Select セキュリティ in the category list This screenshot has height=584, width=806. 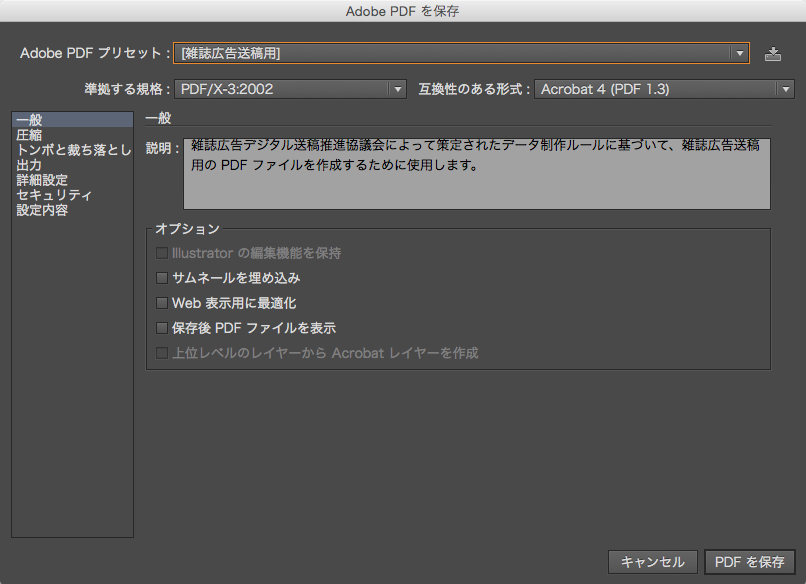[x=72, y=195]
